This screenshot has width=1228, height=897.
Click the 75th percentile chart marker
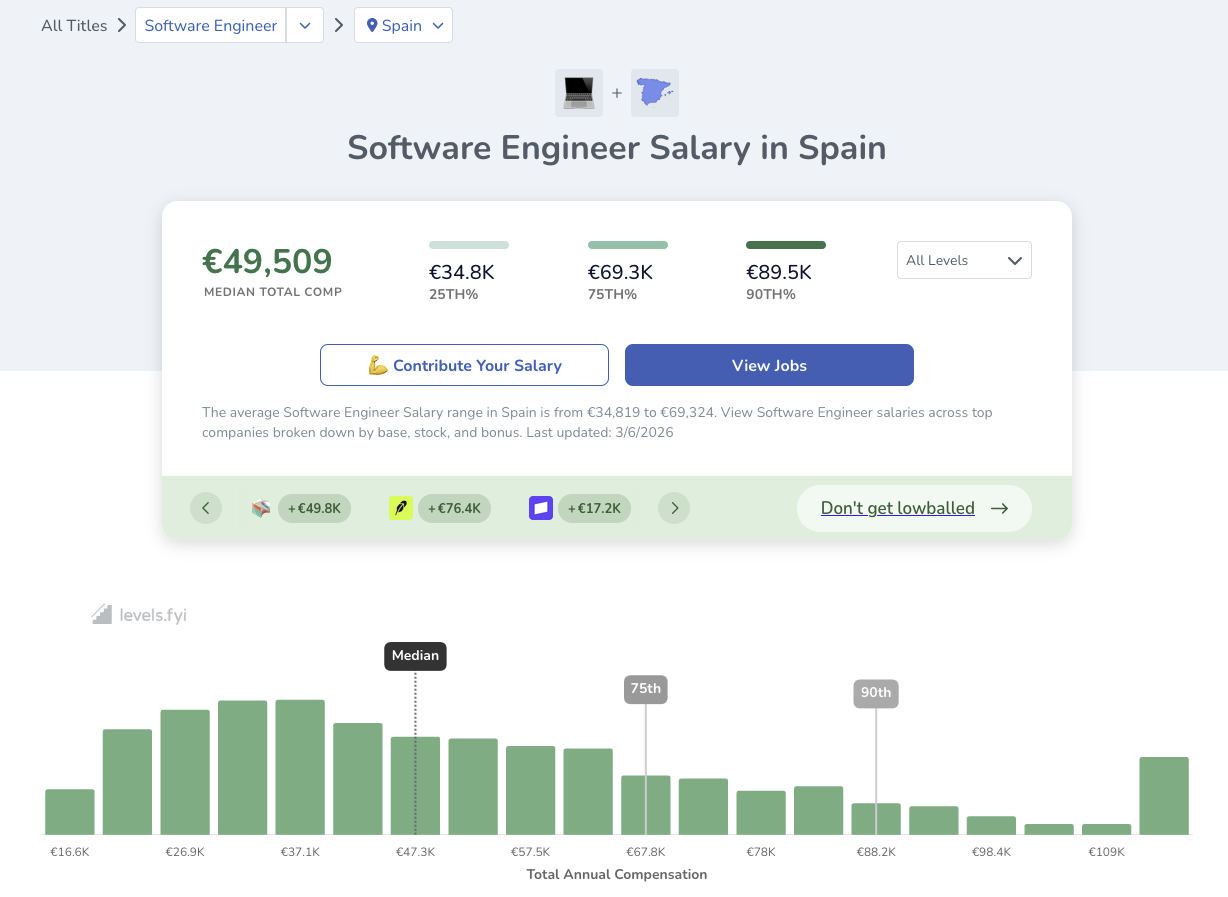point(645,688)
